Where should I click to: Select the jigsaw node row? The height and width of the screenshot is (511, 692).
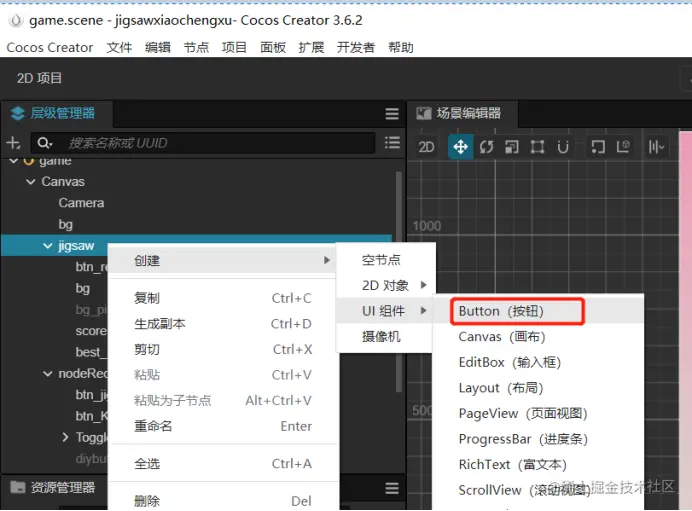click(x=197, y=245)
